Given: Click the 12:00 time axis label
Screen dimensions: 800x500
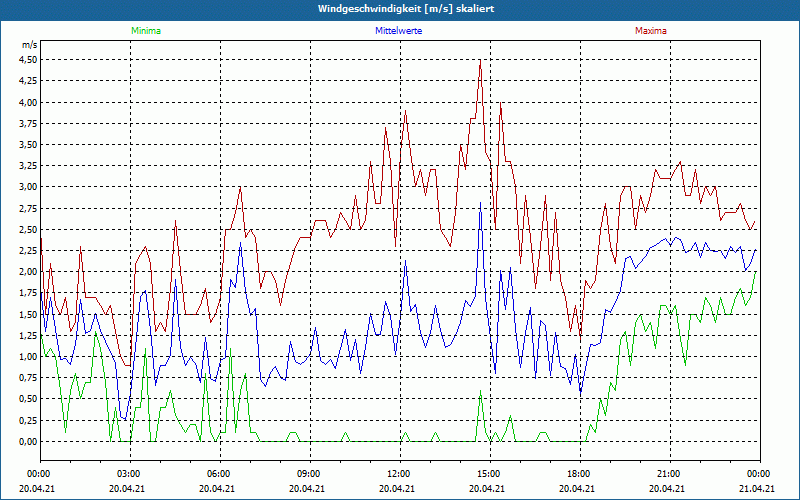Looking at the screenshot, I should (399, 474).
